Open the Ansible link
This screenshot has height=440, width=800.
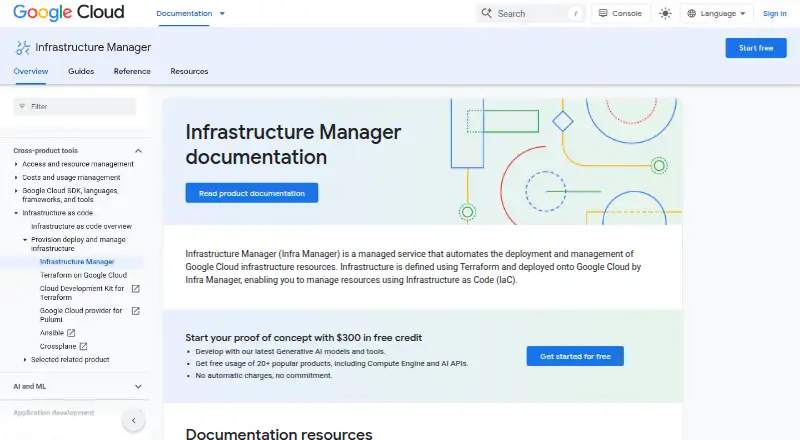click(52, 333)
